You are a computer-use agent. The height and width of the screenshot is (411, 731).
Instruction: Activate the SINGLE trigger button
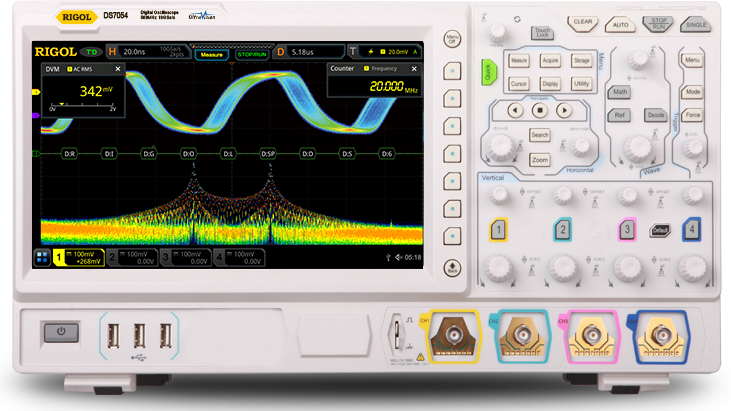click(696, 25)
